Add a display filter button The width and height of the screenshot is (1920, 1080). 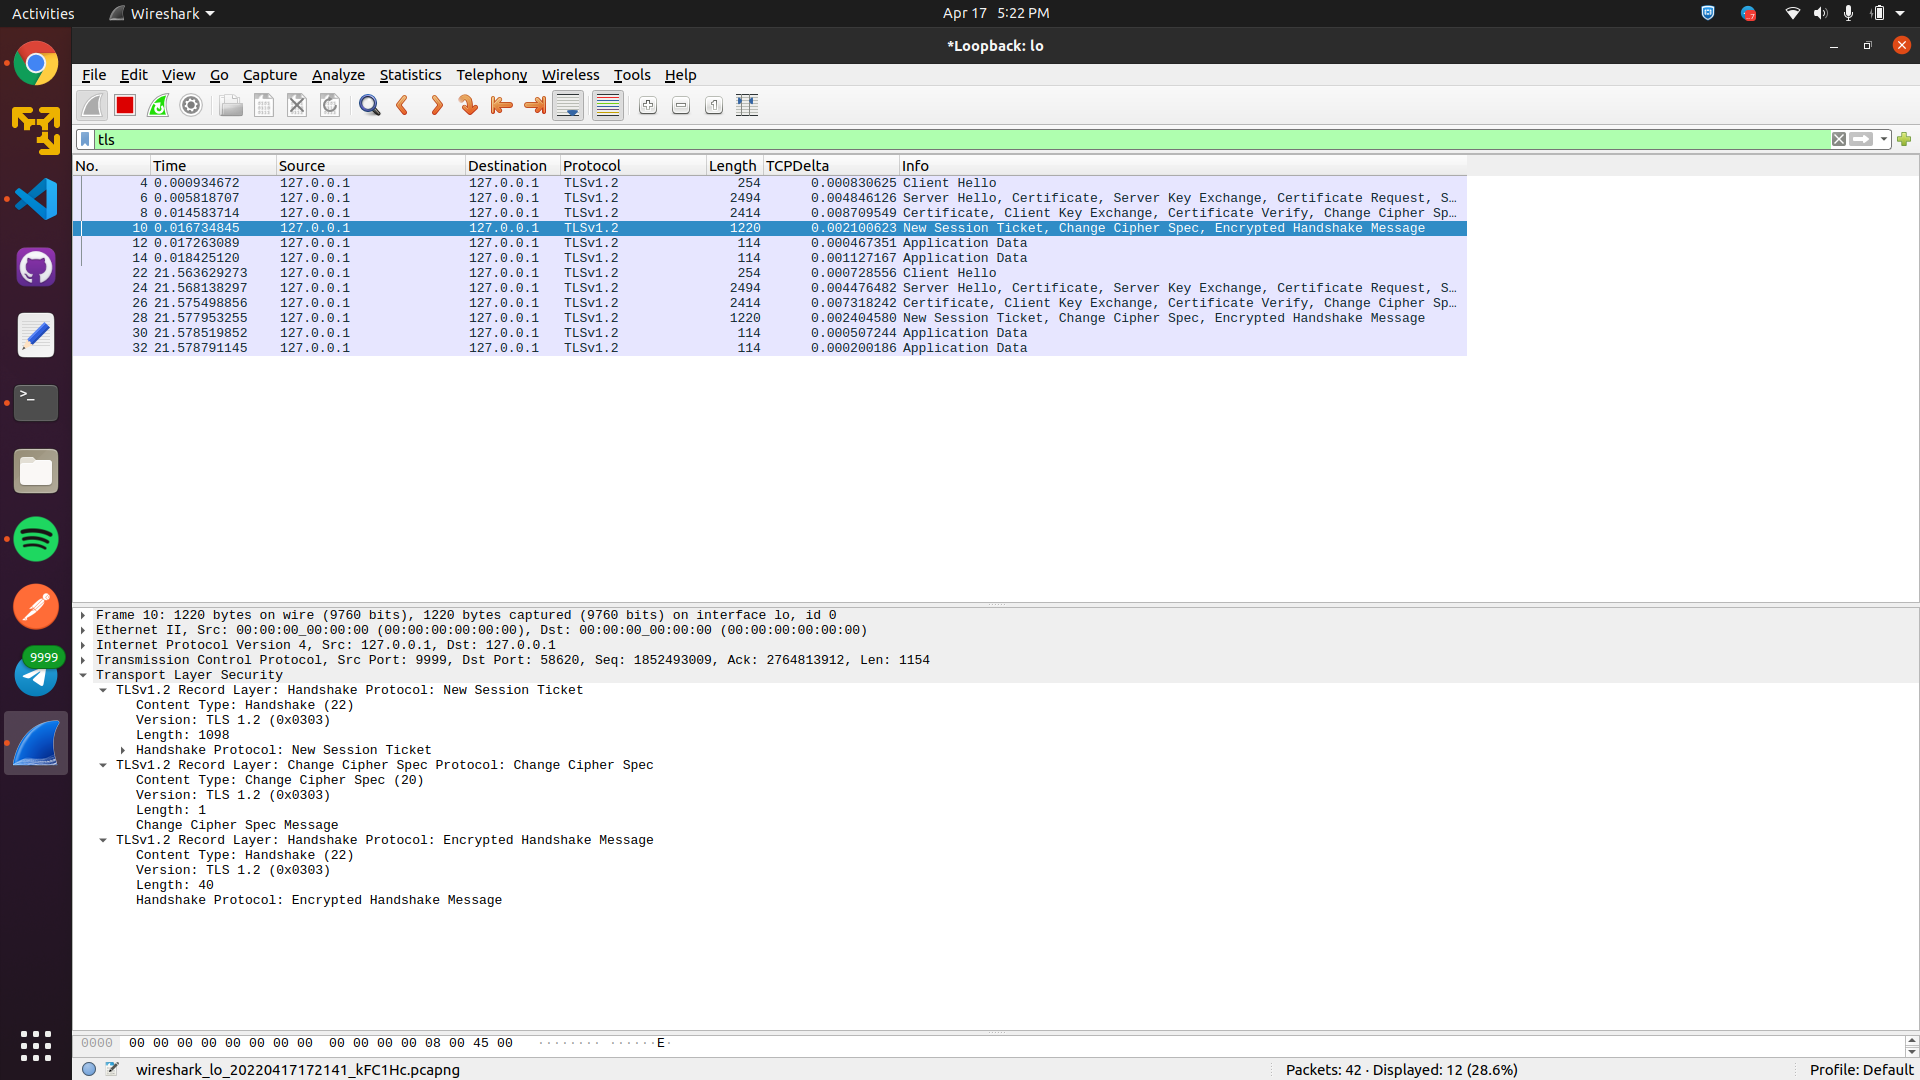pos(1904,139)
